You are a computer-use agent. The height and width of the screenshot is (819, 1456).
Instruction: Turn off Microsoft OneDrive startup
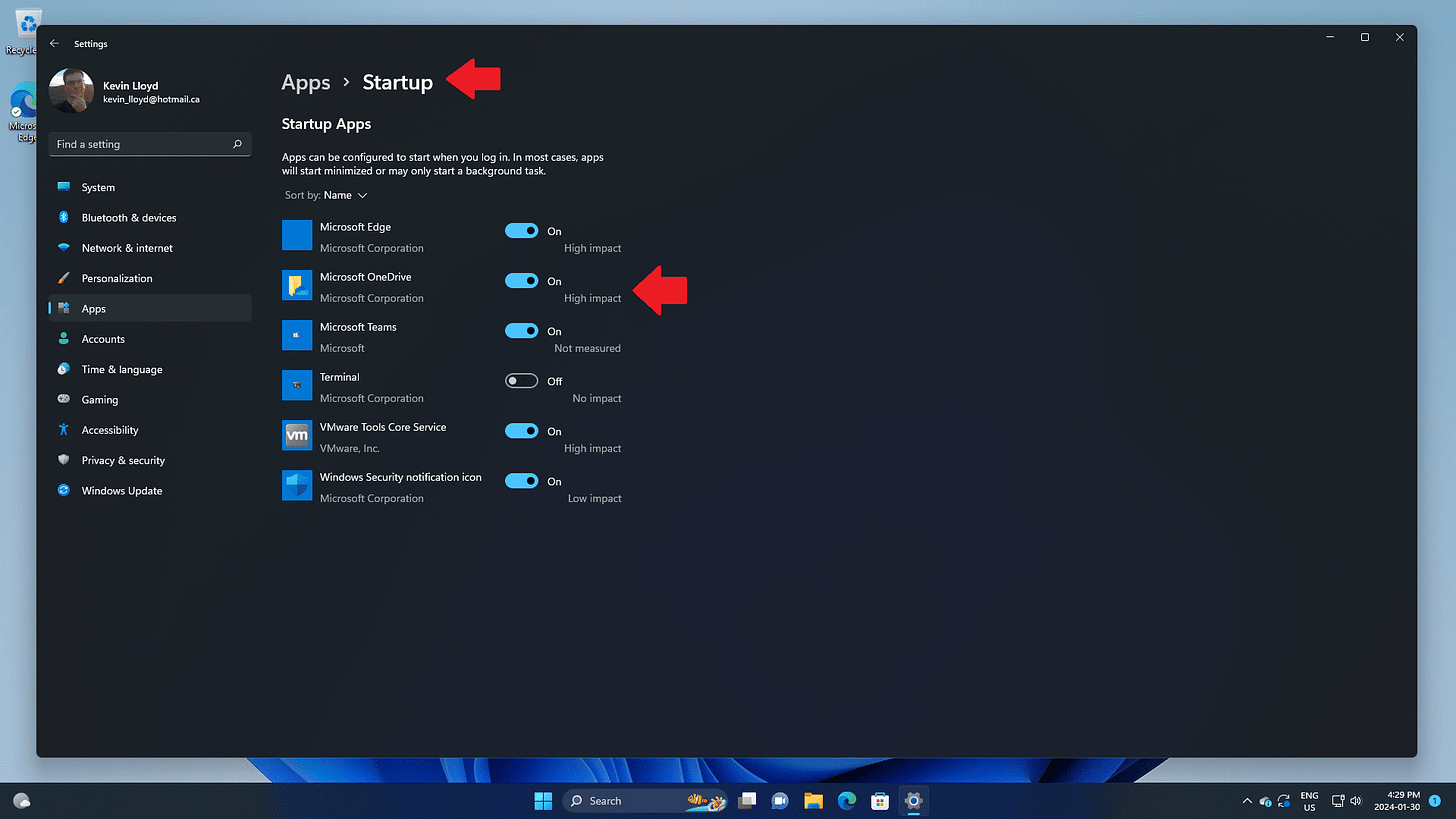pos(521,280)
